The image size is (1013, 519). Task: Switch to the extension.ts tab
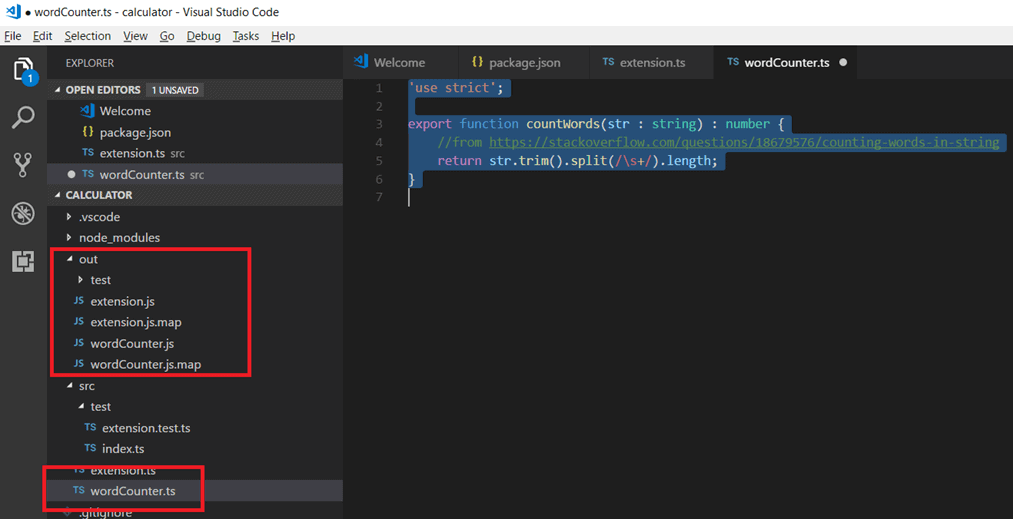651,63
